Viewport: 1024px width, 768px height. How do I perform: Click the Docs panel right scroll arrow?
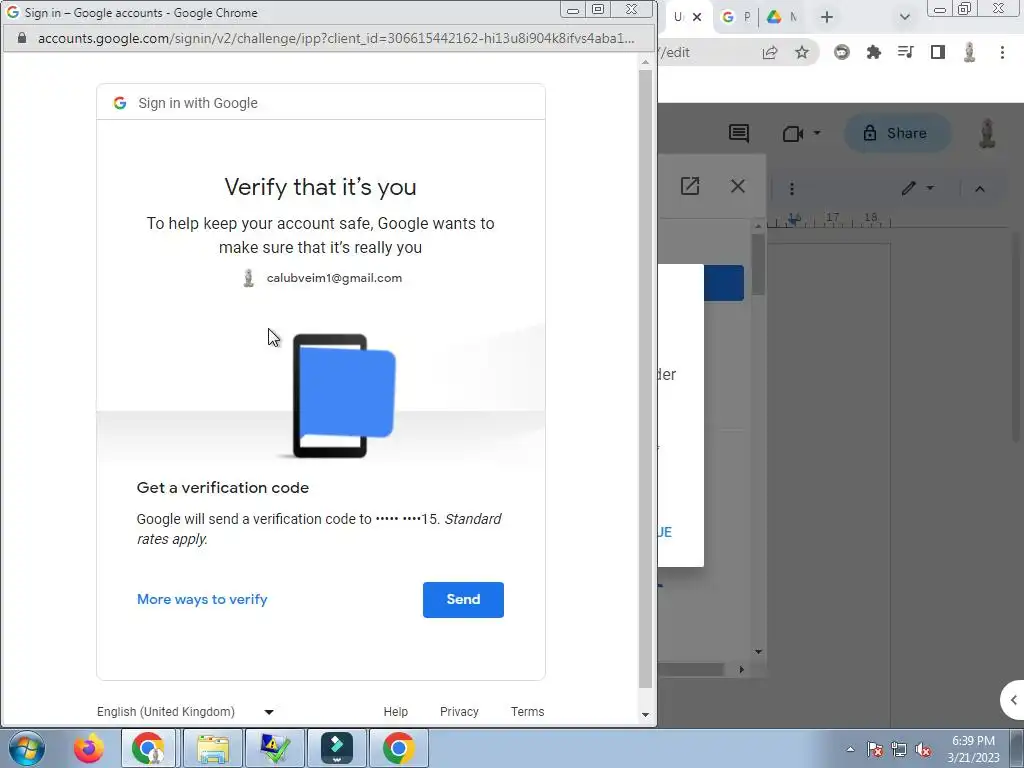pyautogui.click(x=741, y=669)
